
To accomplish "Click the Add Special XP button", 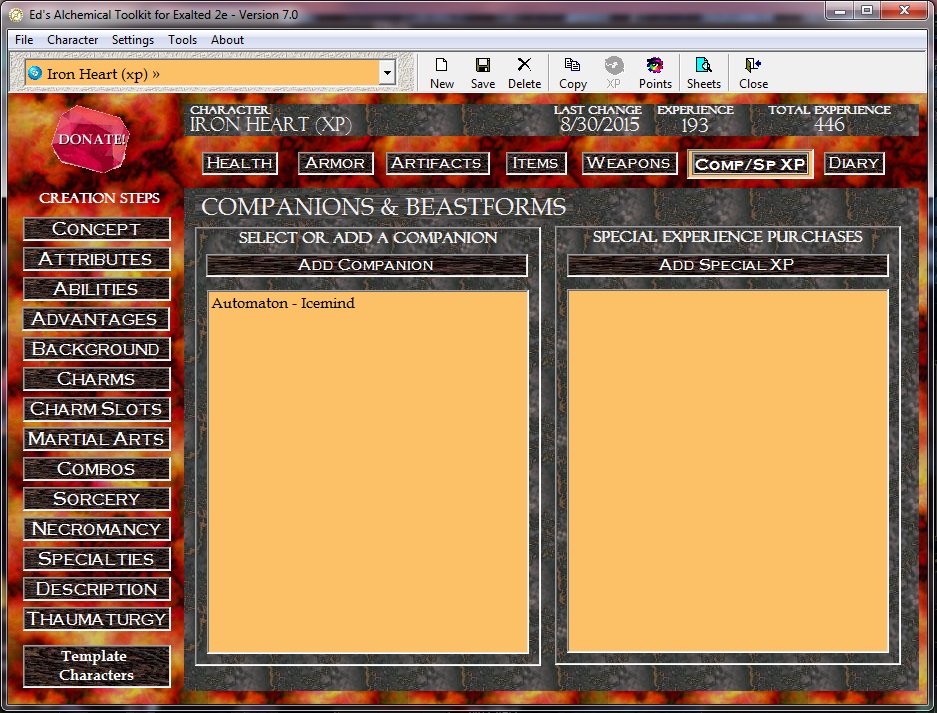I will (727, 265).
